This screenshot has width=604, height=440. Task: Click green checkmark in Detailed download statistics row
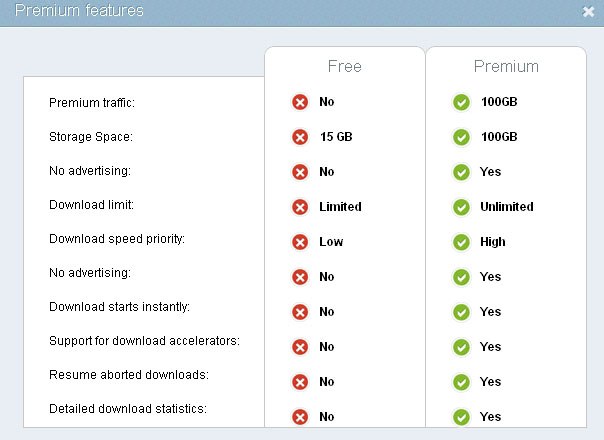point(461,417)
